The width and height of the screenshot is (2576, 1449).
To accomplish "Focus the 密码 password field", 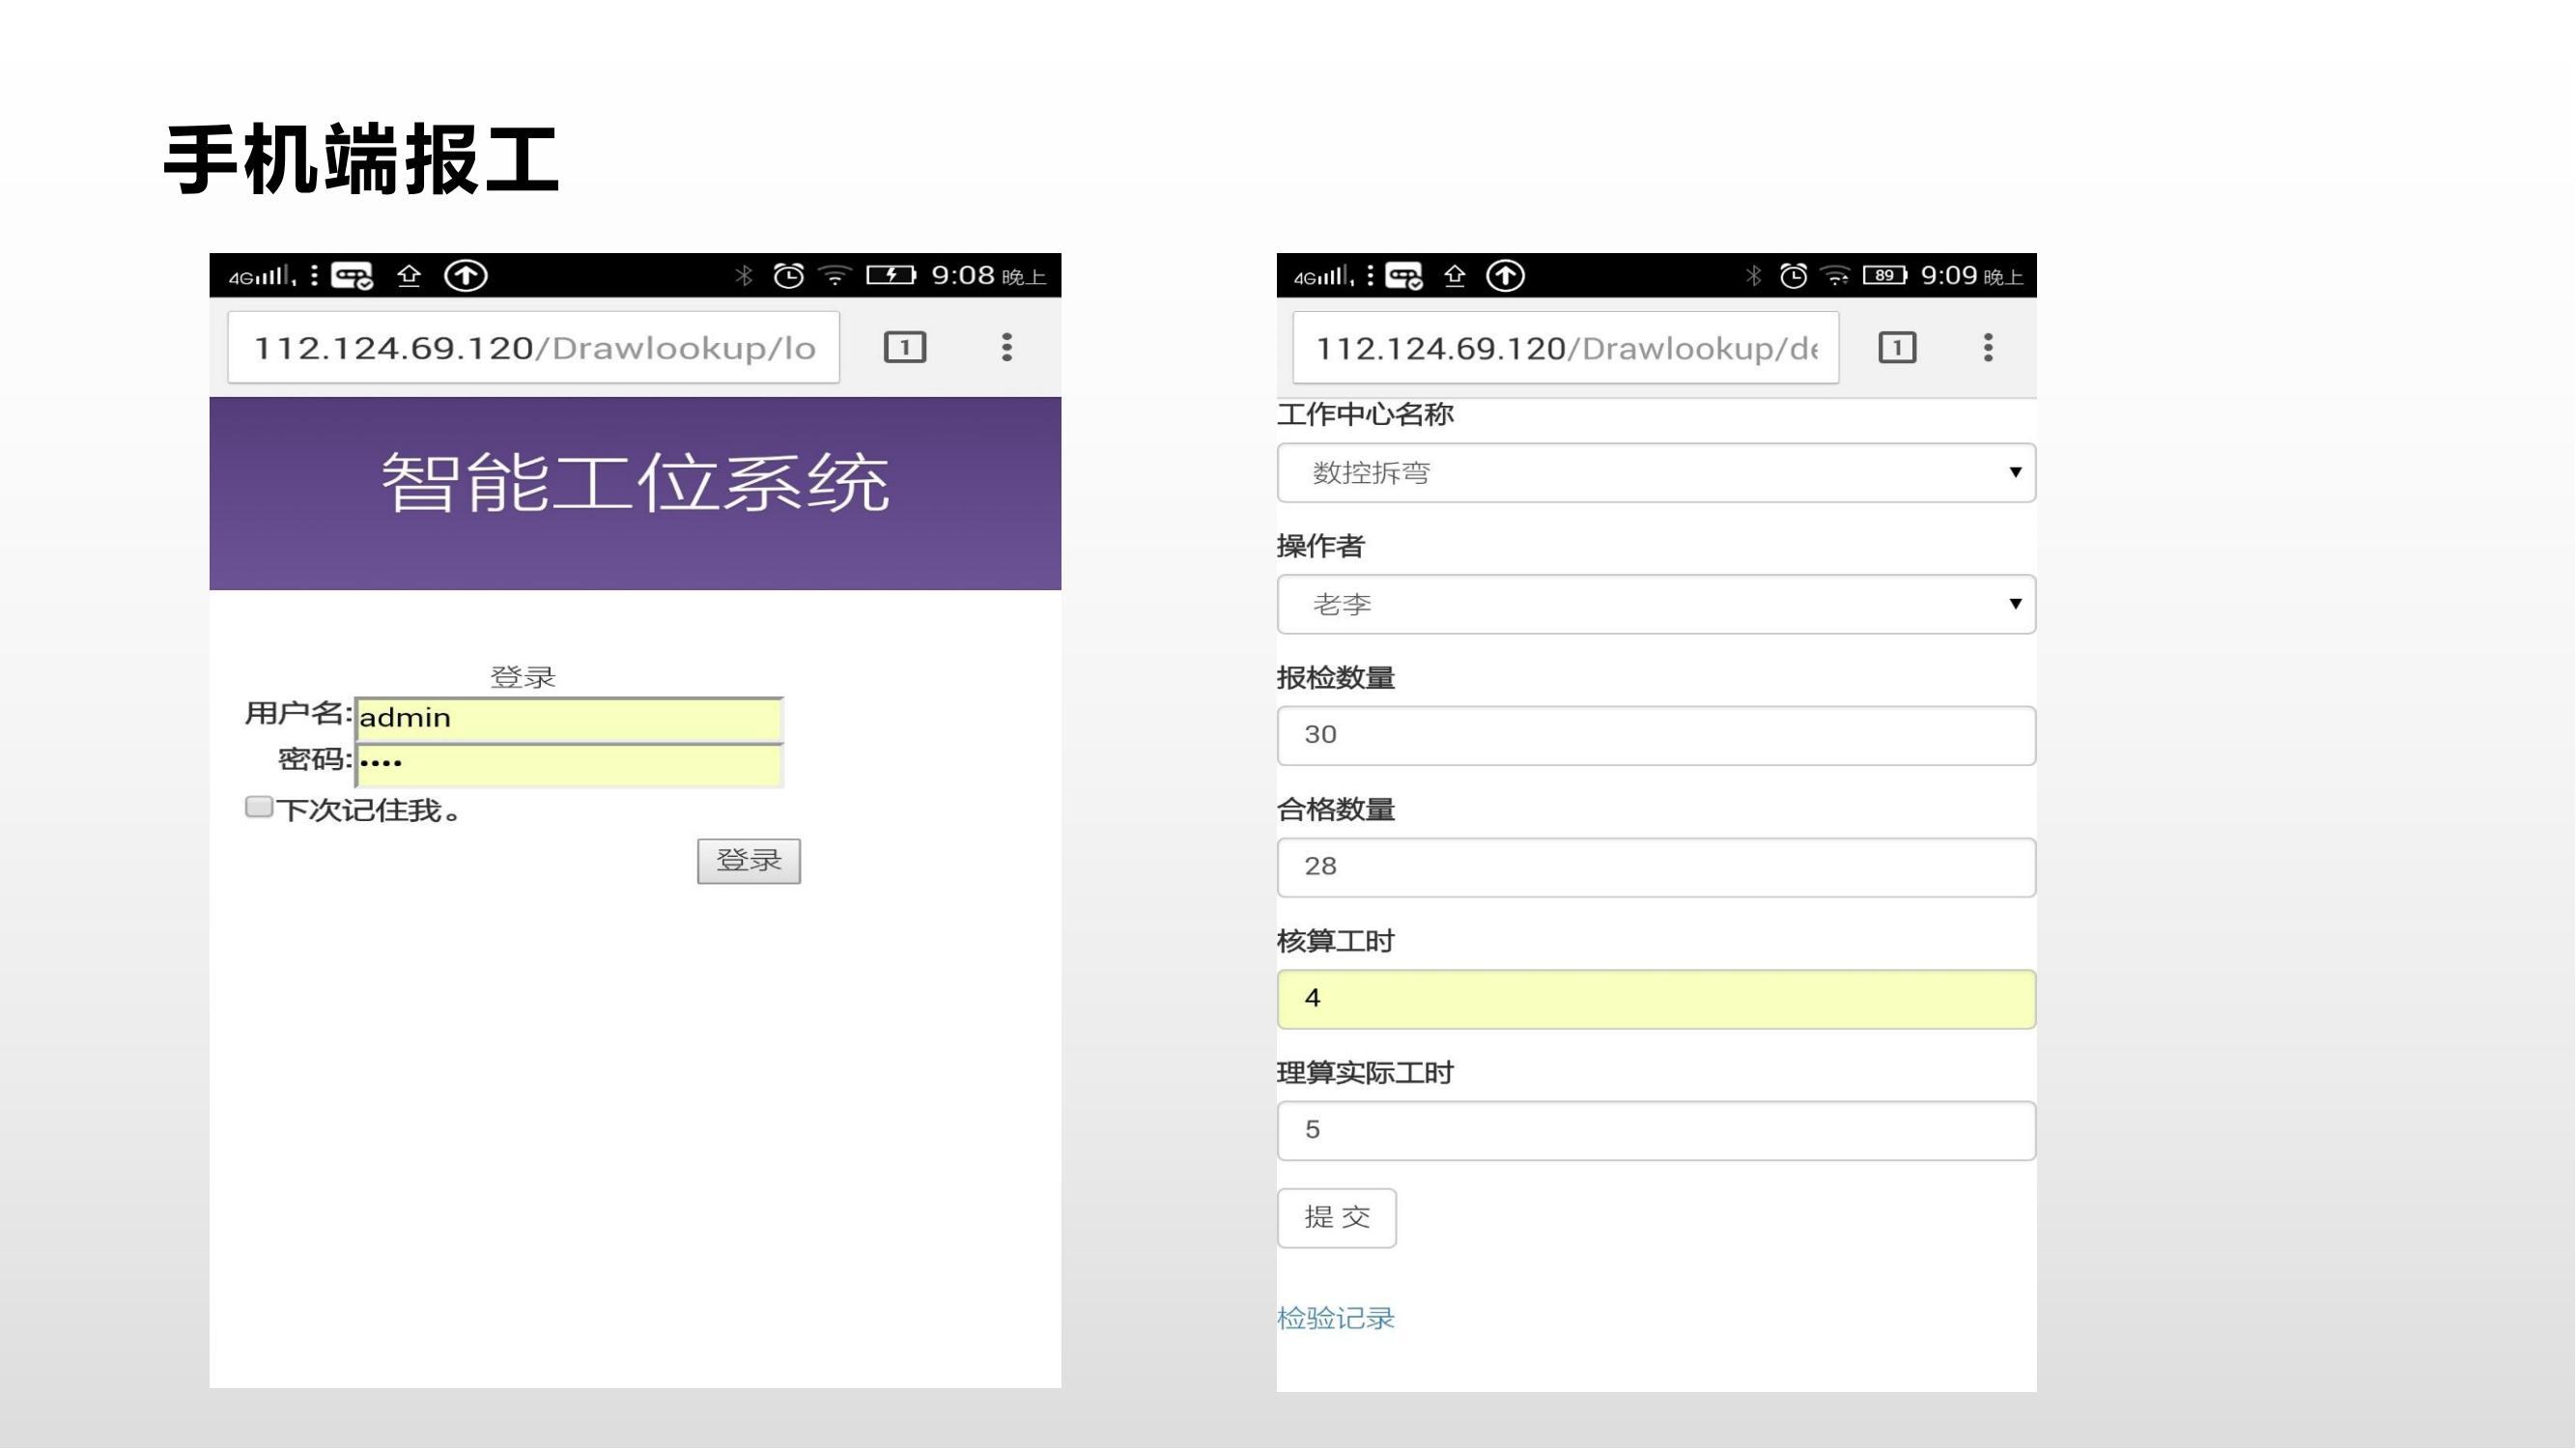I will coord(569,765).
